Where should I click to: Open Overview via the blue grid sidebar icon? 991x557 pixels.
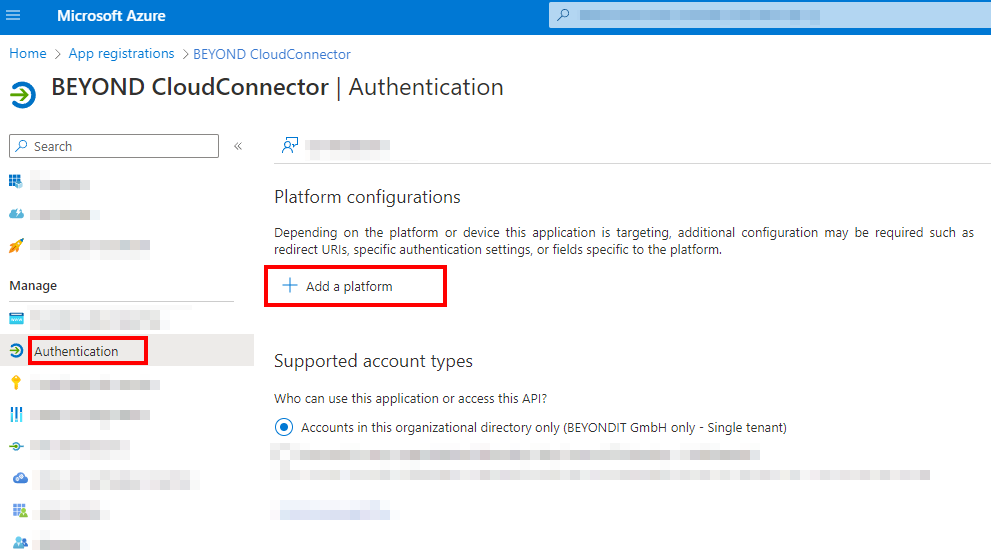click(x=16, y=182)
